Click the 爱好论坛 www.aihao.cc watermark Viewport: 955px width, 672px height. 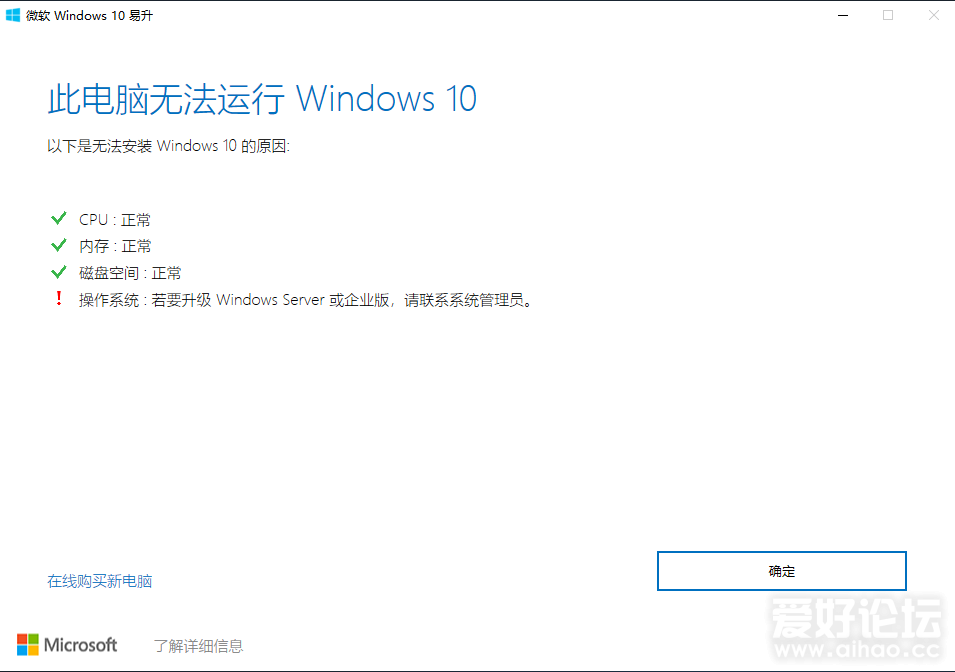point(858,629)
